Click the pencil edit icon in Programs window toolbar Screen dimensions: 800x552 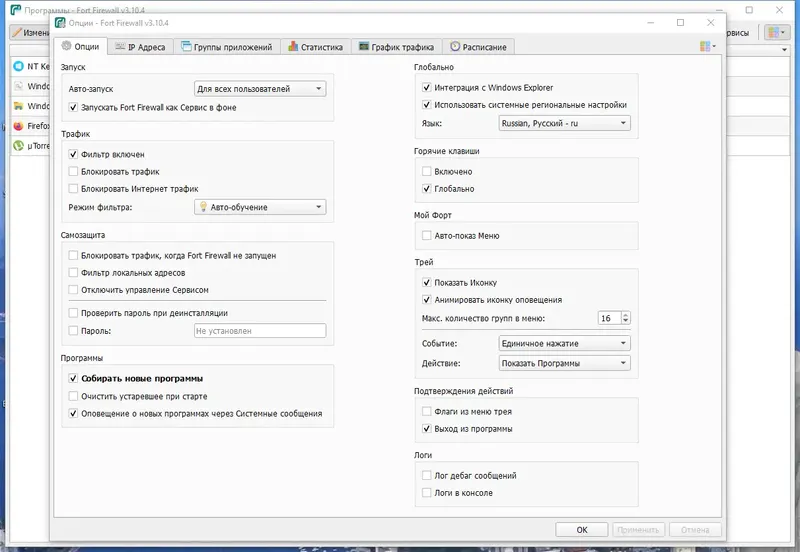[17, 32]
